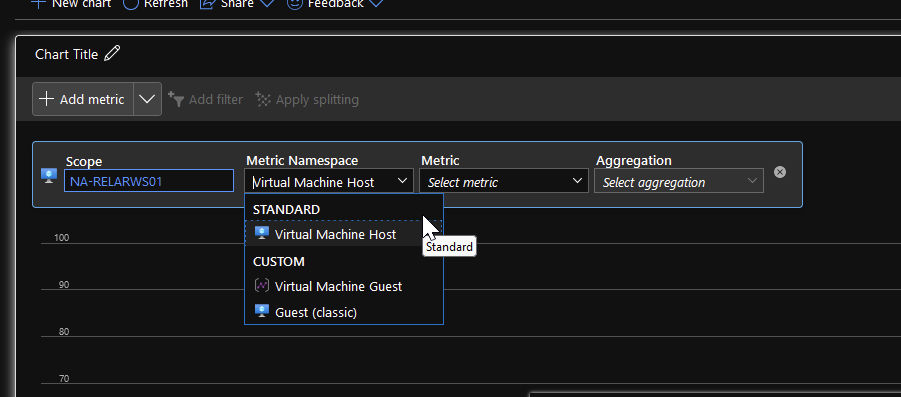Image resolution: width=901 pixels, height=397 pixels.
Task: Click the Guest (classic) monitor icon
Action: coord(262,311)
